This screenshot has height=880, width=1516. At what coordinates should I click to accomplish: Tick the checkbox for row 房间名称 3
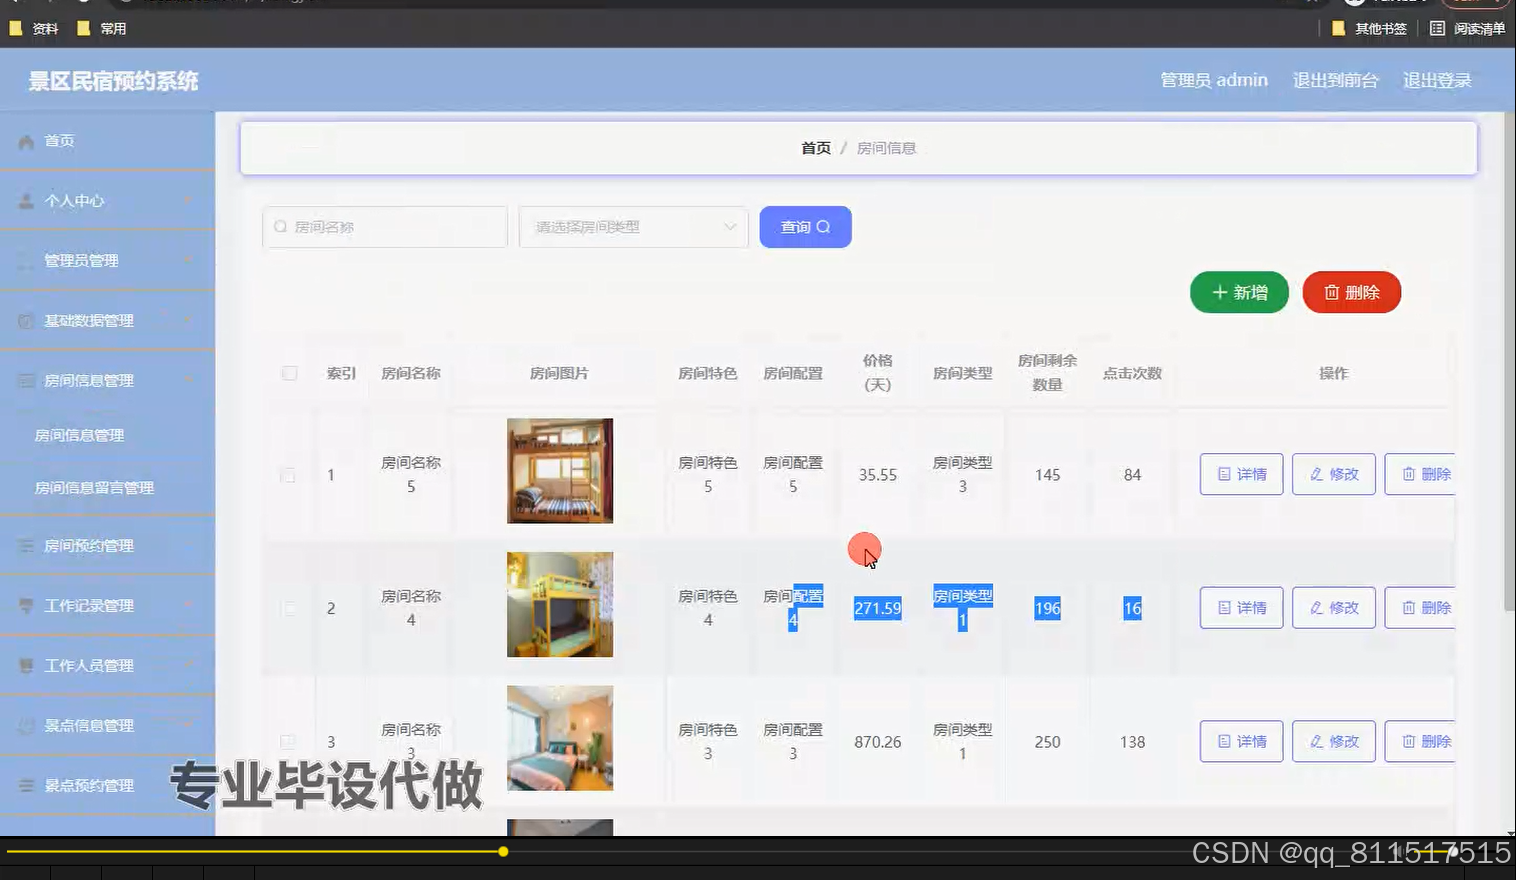(288, 742)
